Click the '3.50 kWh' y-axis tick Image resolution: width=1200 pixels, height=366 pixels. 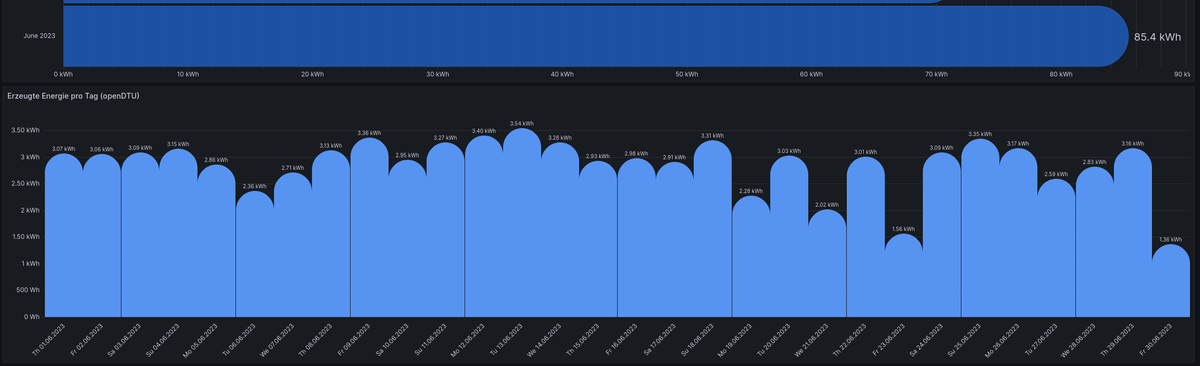click(x=25, y=131)
